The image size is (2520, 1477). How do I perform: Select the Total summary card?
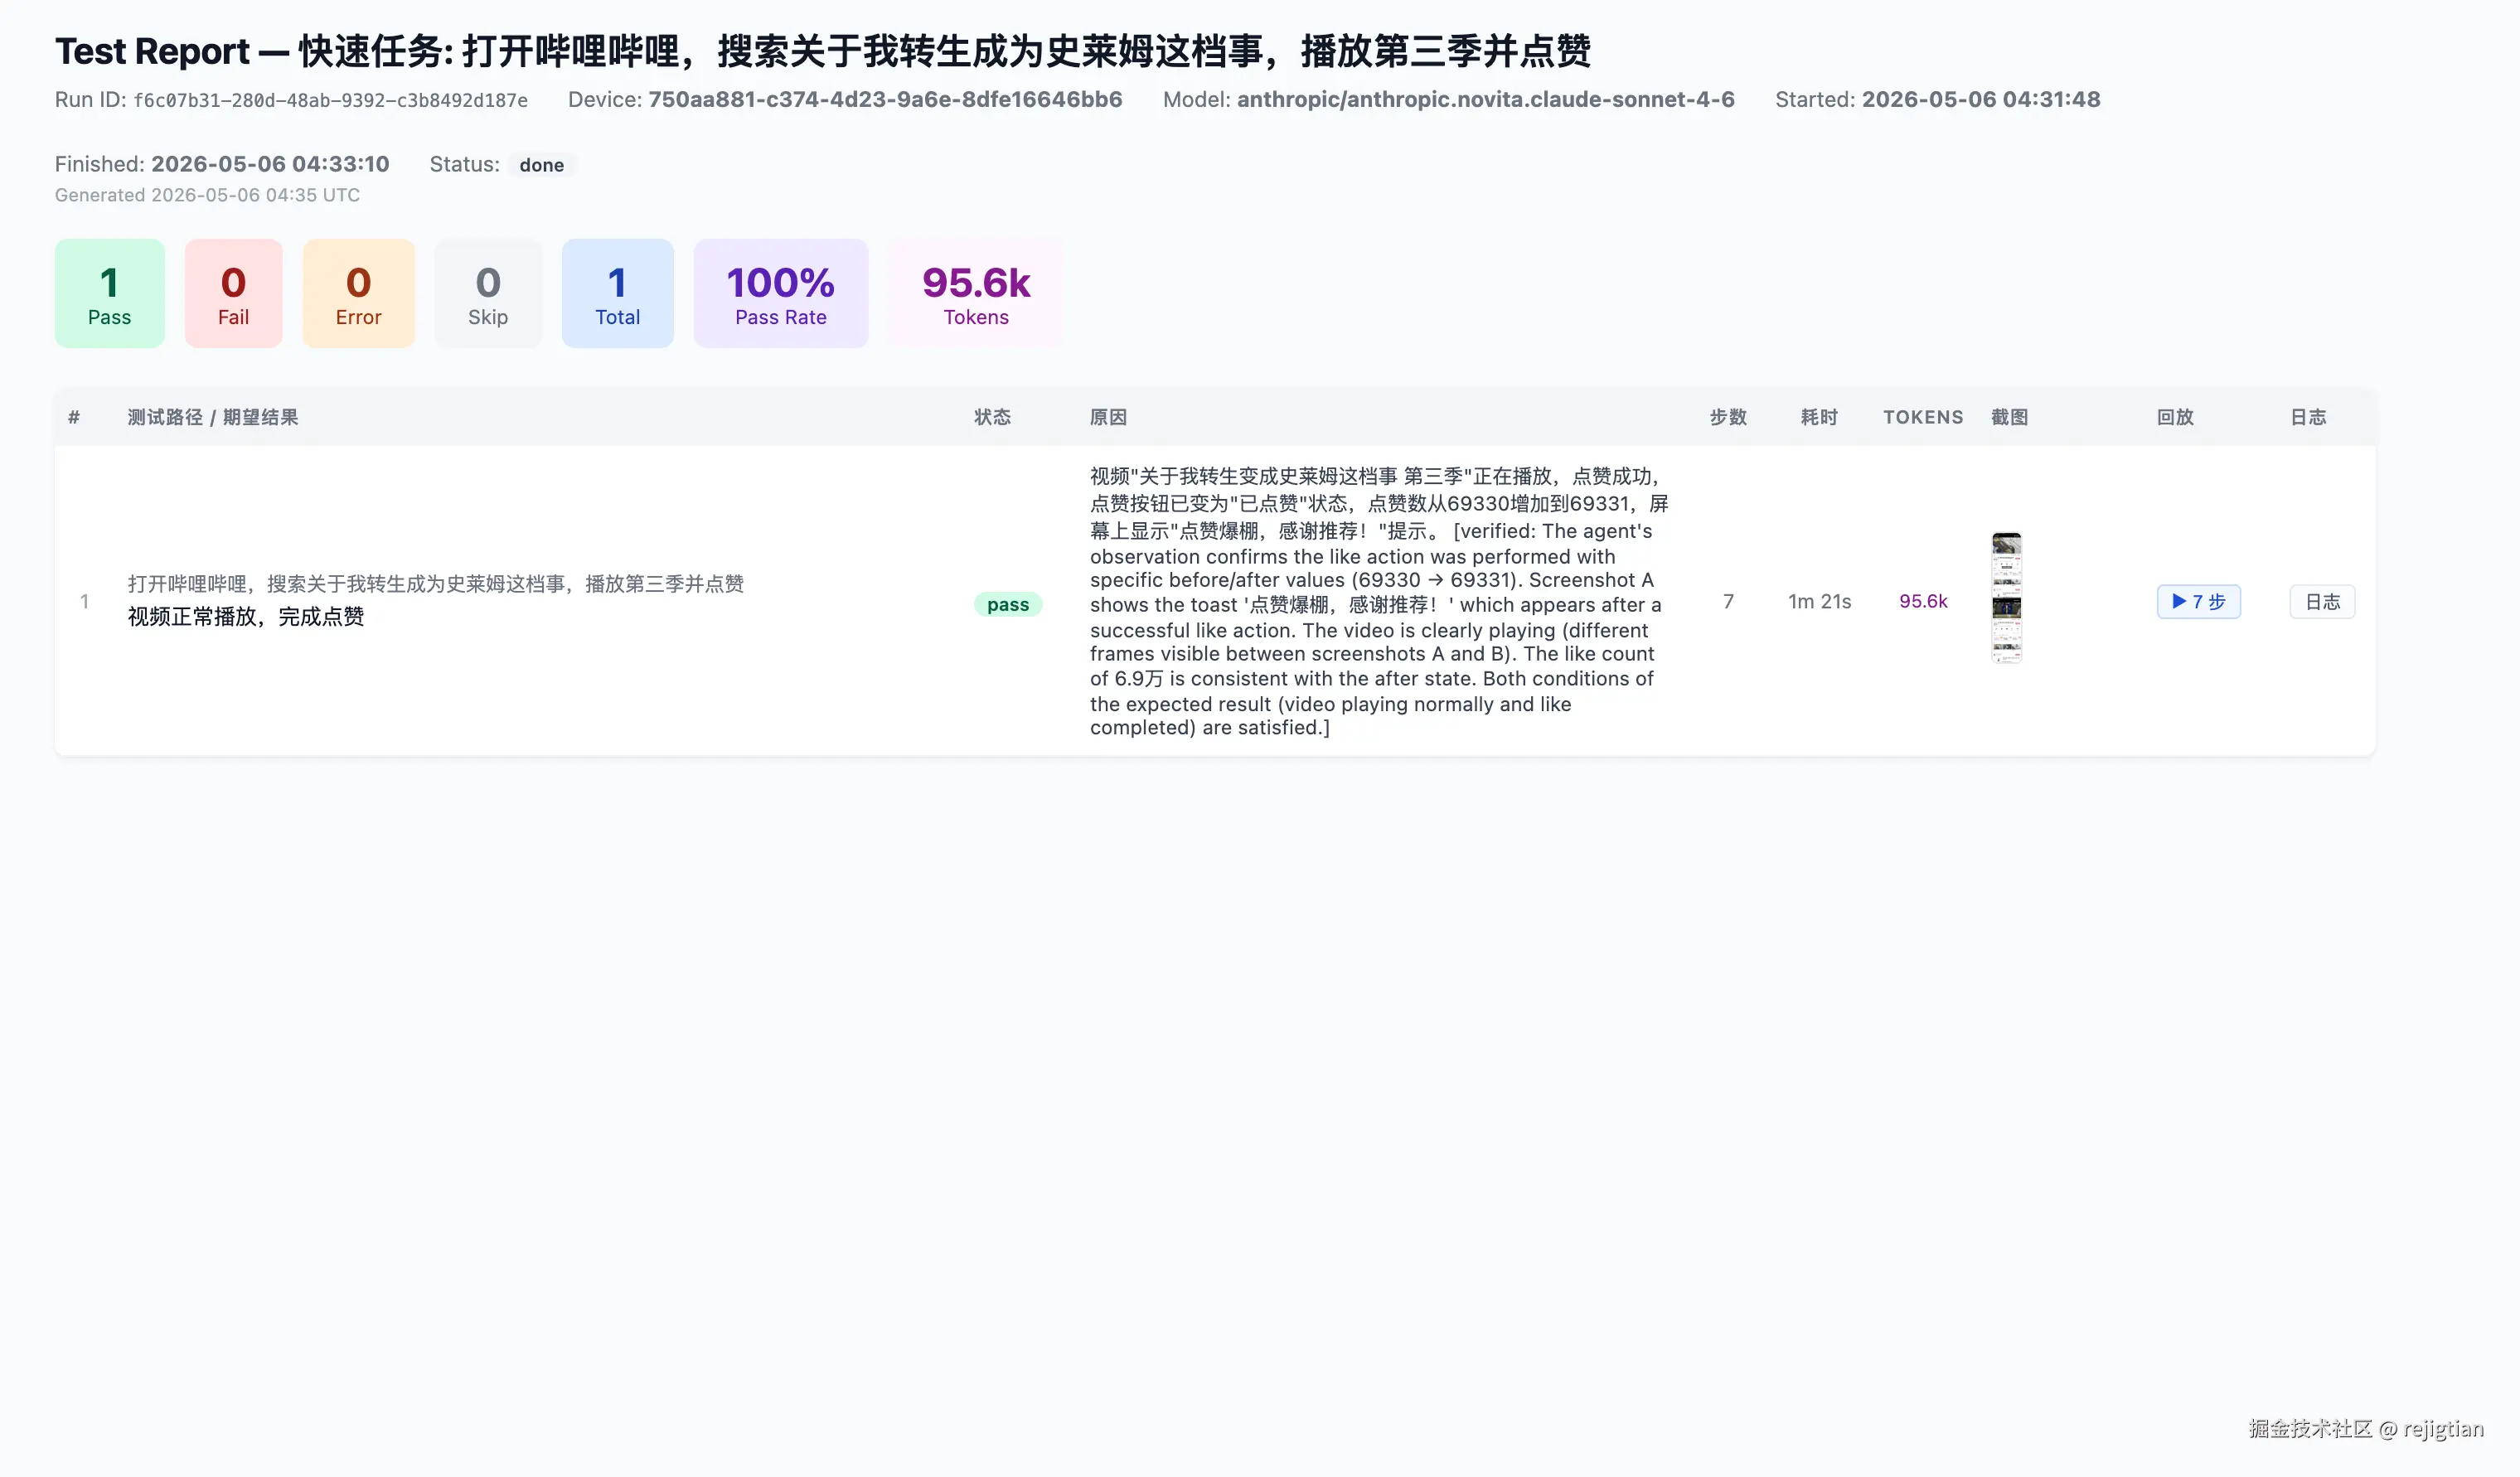[x=617, y=293]
